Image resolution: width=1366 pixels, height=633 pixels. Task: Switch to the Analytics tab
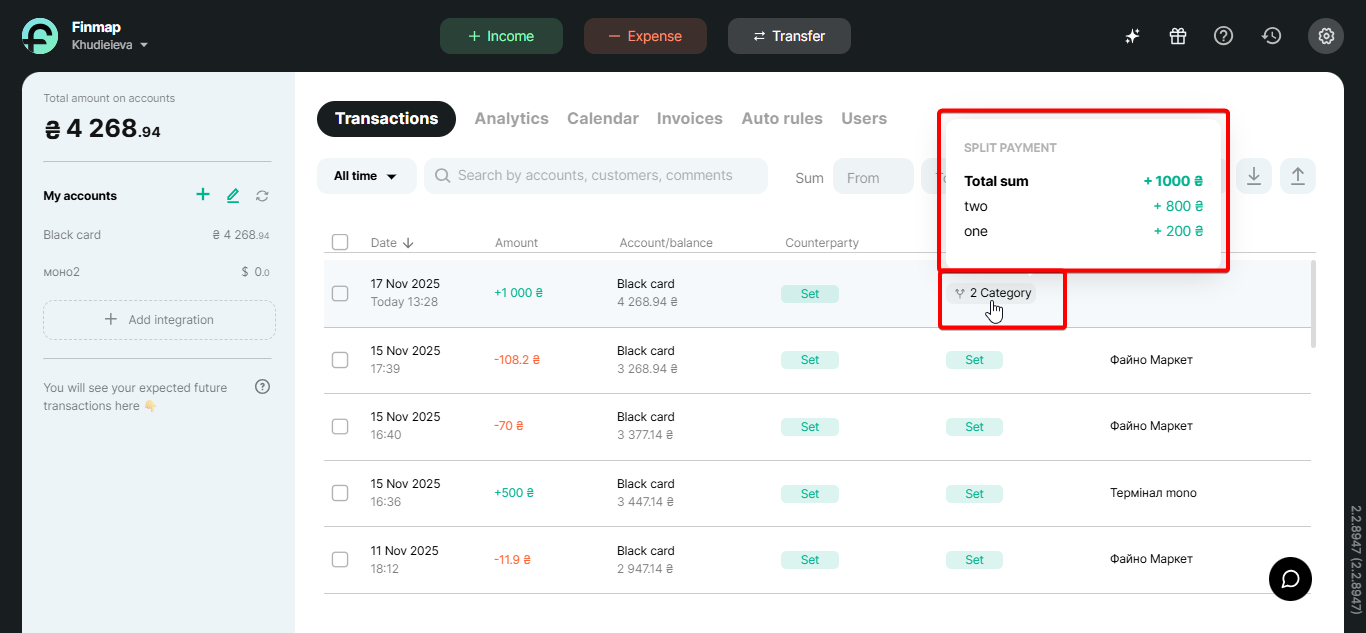pyautogui.click(x=511, y=119)
